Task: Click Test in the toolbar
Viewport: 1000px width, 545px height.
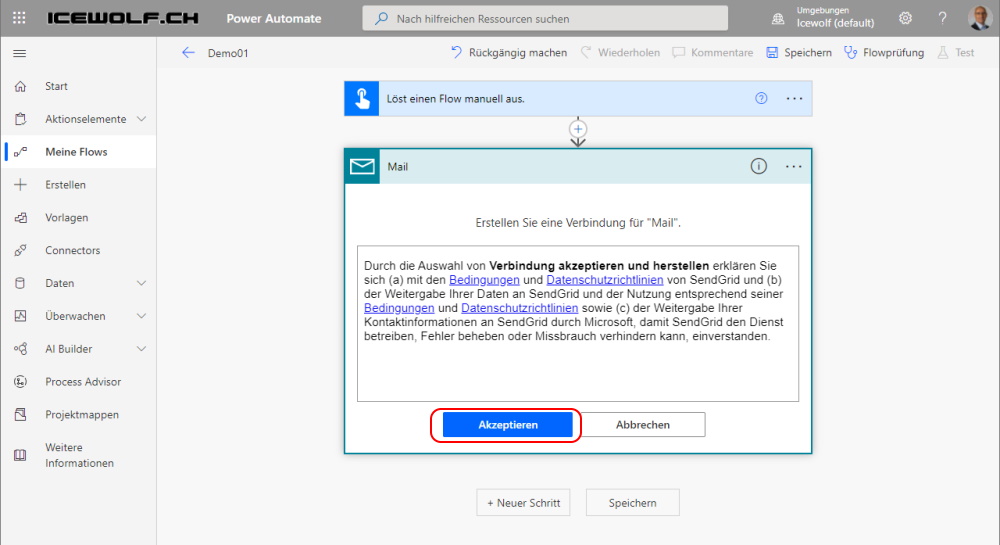Action: pos(955,53)
